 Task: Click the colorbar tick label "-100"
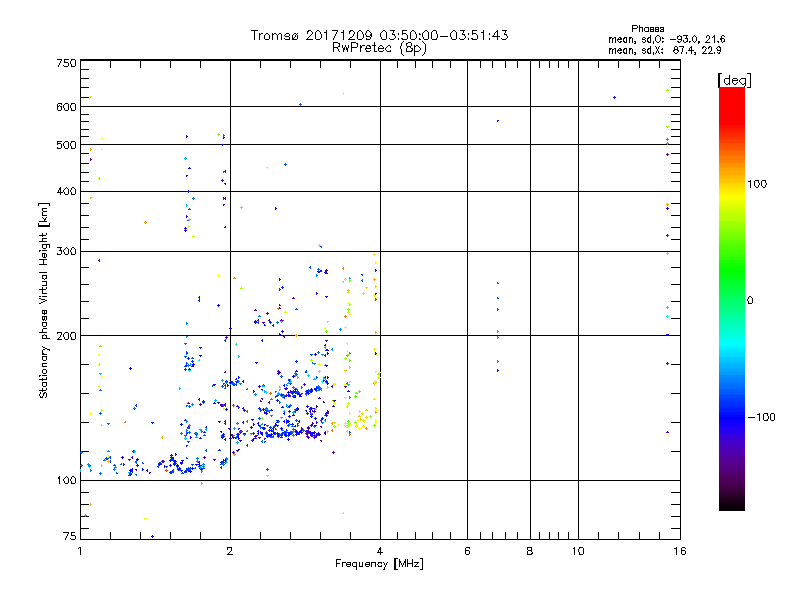tap(761, 417)
